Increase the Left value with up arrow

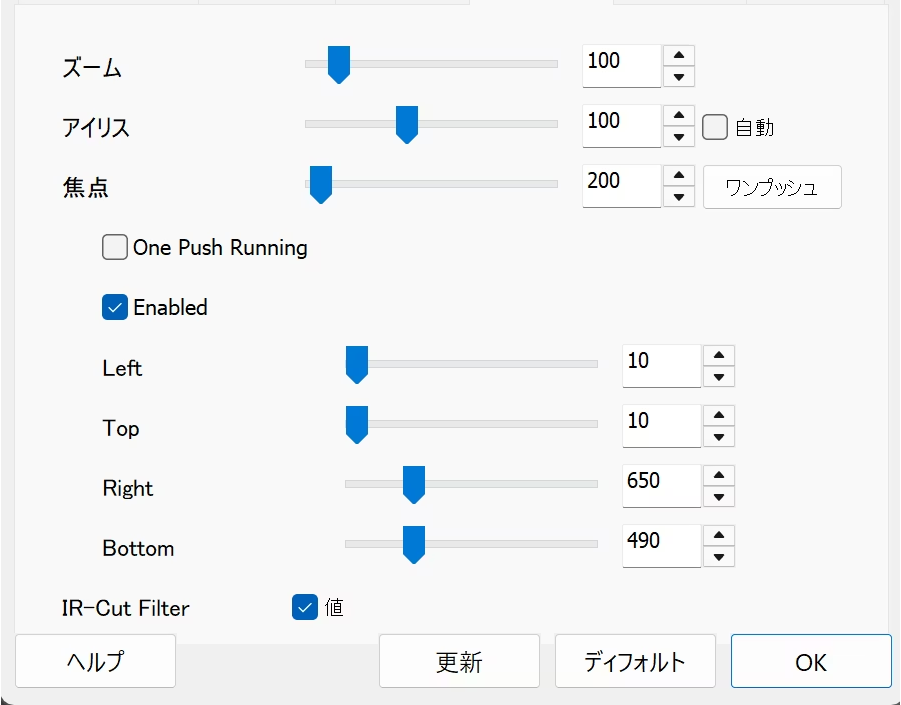[719, 356]
